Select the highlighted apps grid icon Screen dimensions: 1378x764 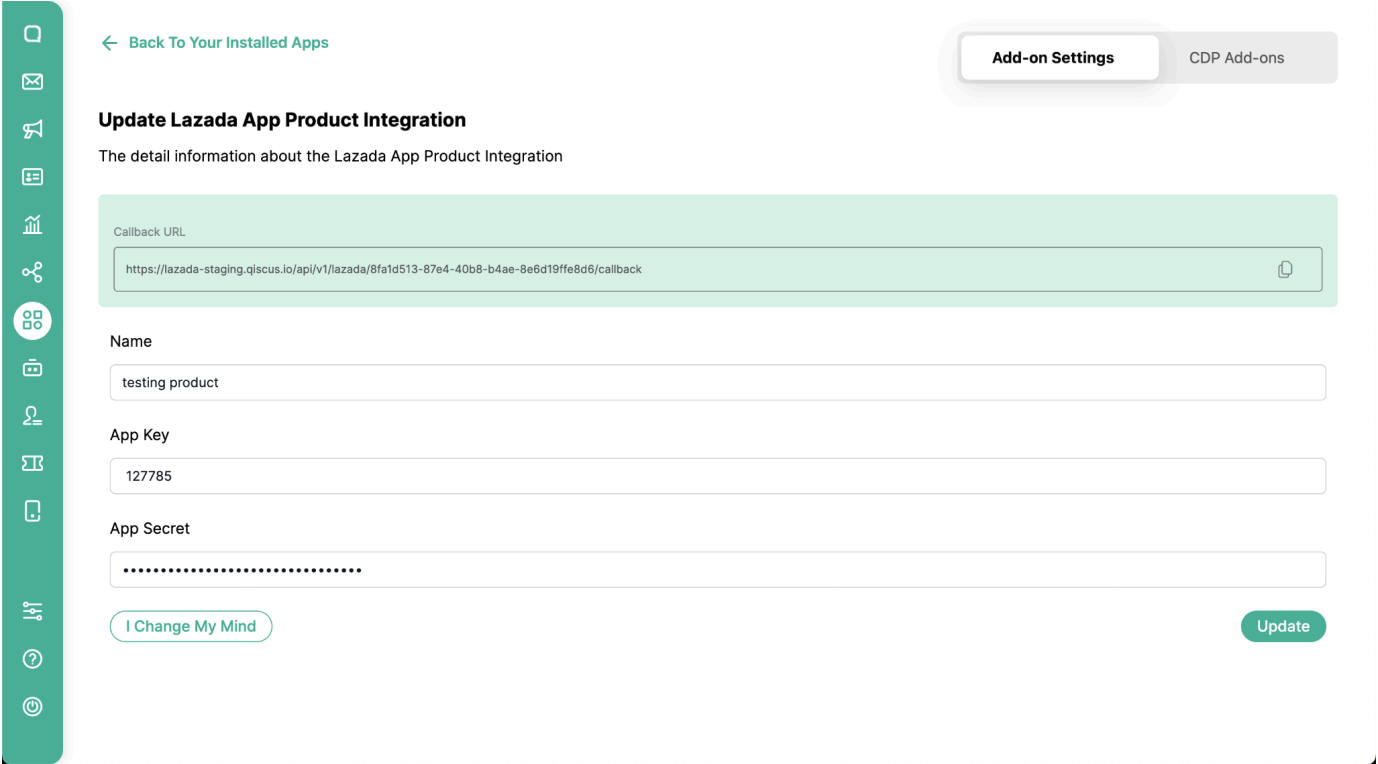(32, 320)
